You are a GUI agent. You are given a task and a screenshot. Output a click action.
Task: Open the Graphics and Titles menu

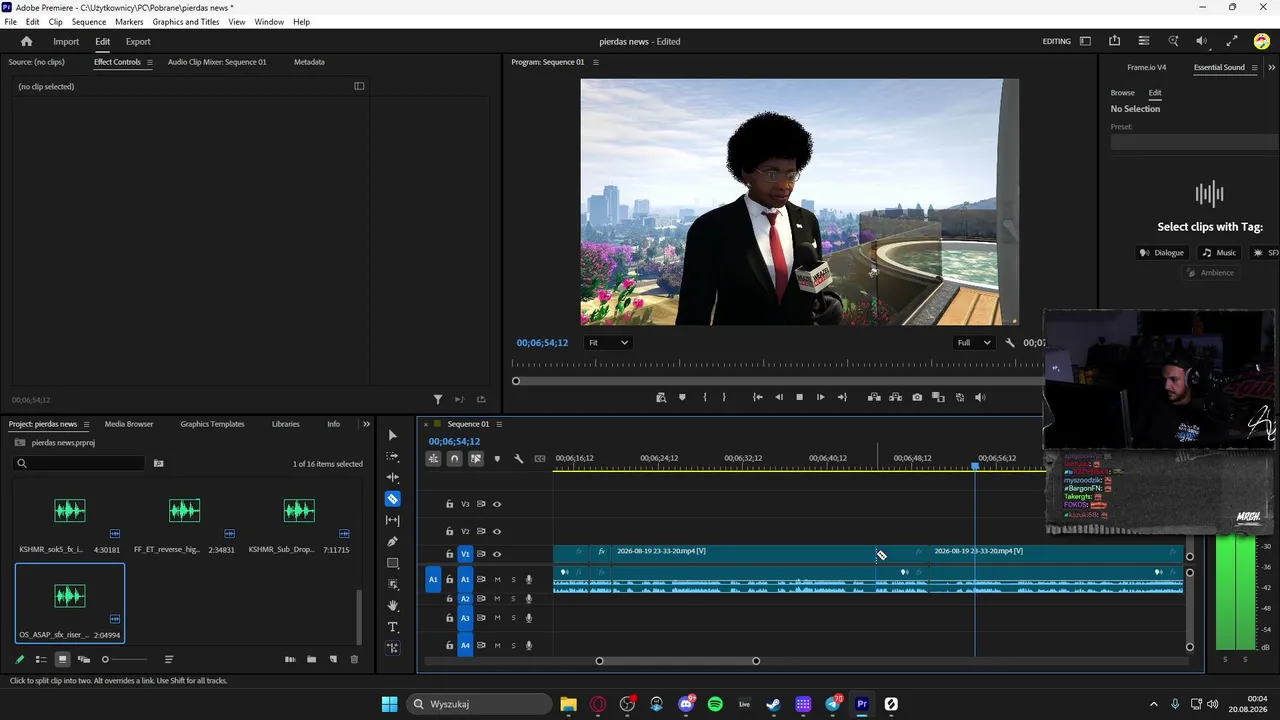point(186,22)
